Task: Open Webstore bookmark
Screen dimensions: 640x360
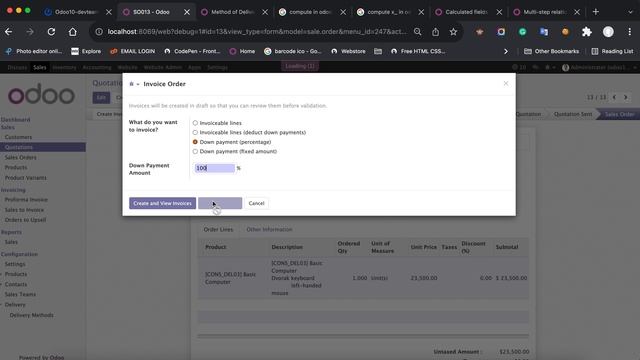Action: 348,51
